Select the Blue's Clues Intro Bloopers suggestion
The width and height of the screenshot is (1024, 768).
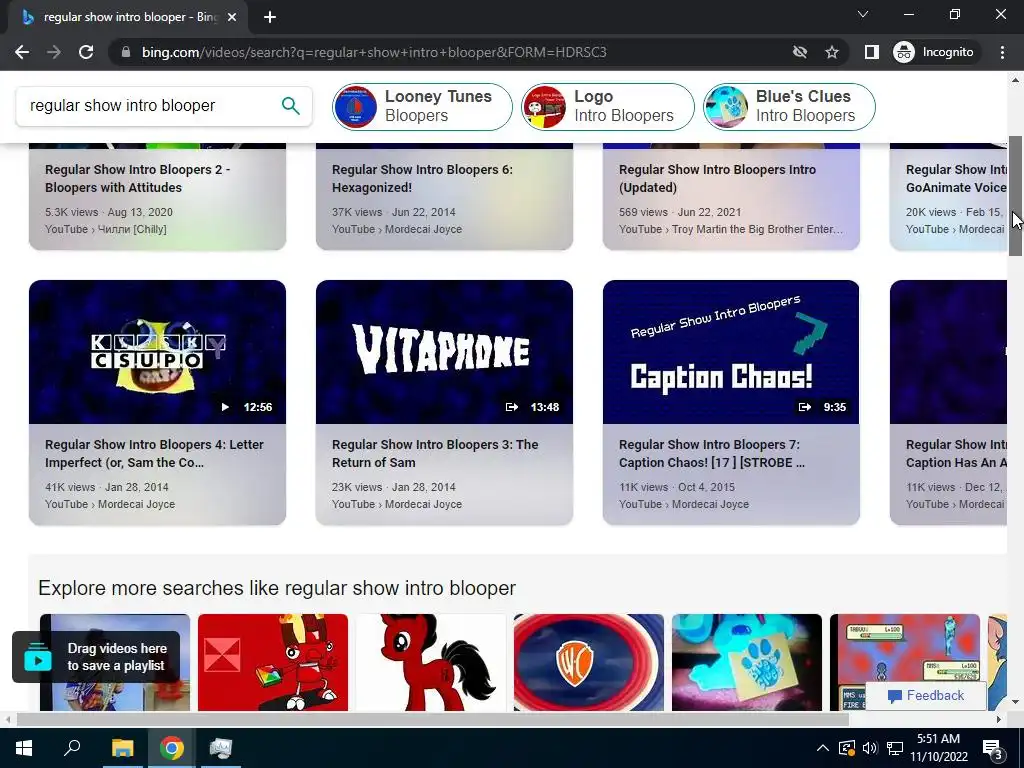[789, 106]
